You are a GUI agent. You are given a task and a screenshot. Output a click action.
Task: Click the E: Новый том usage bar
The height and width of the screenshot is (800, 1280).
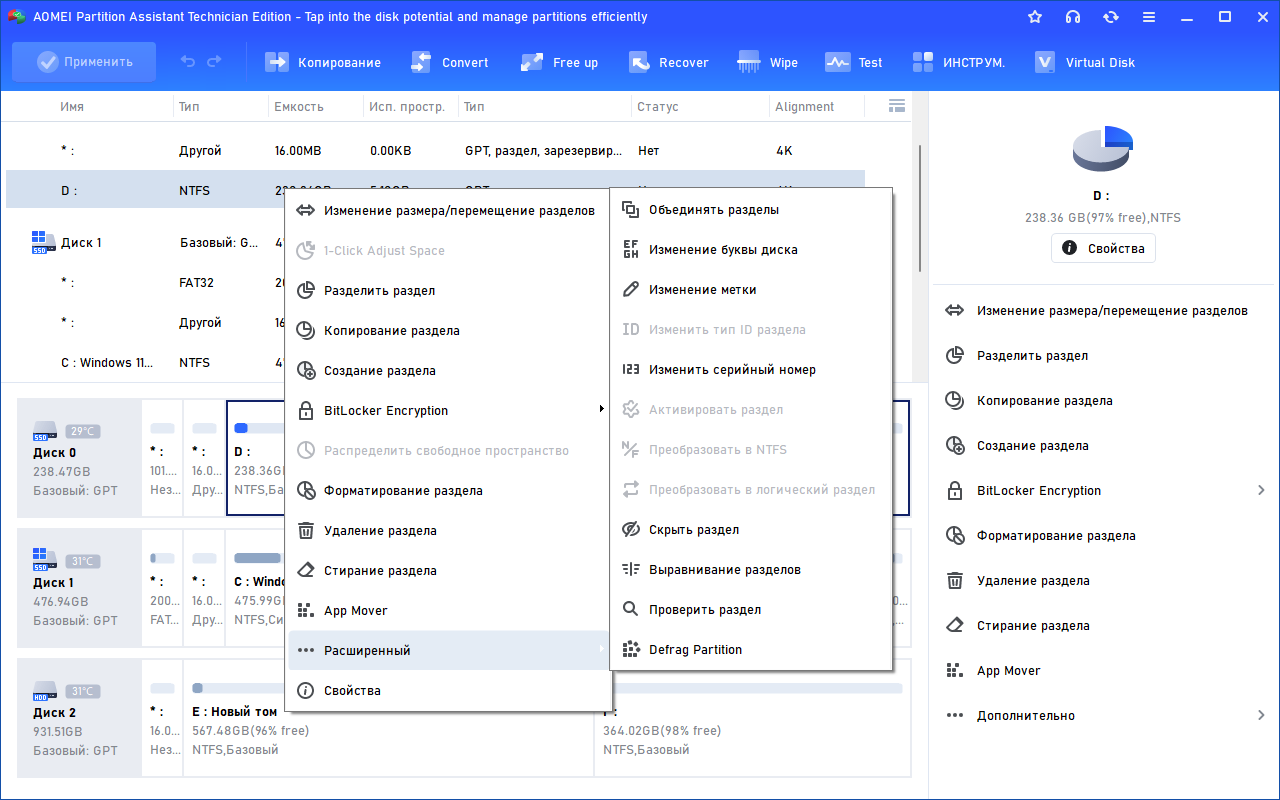(x=388, y=688)
